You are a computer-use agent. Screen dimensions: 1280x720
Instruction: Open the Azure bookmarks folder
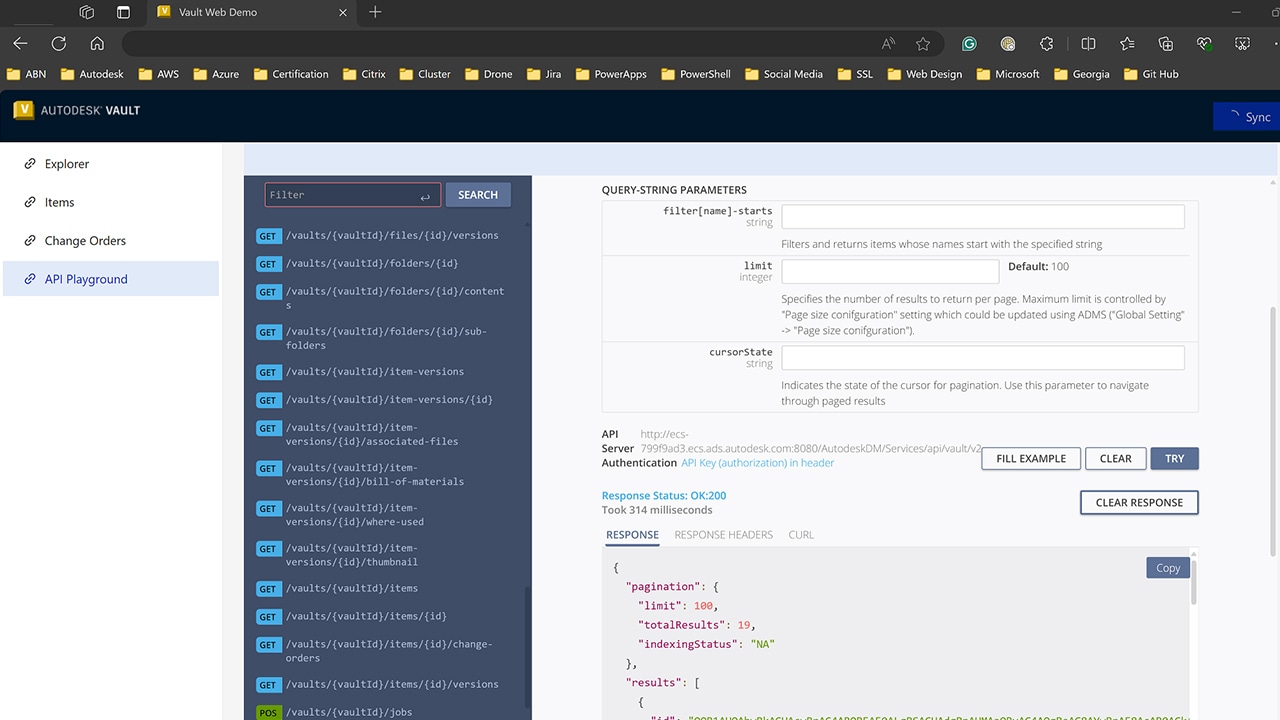click(216, 74)
